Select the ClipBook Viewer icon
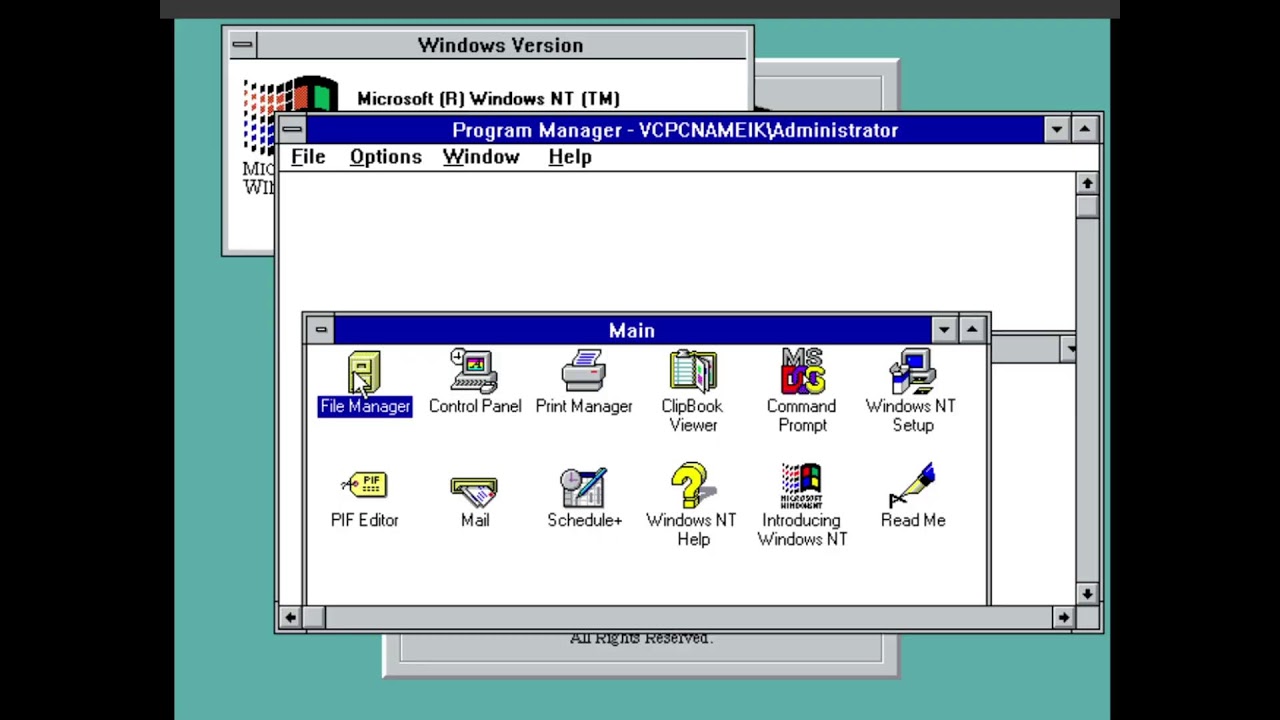This screenshot has width=1280, height=720. [x=692, y=391]
